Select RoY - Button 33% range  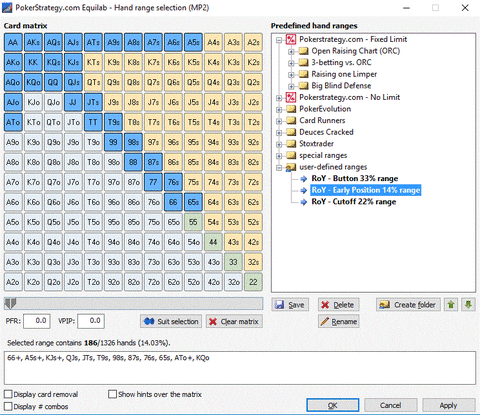[x=355, y=179]
